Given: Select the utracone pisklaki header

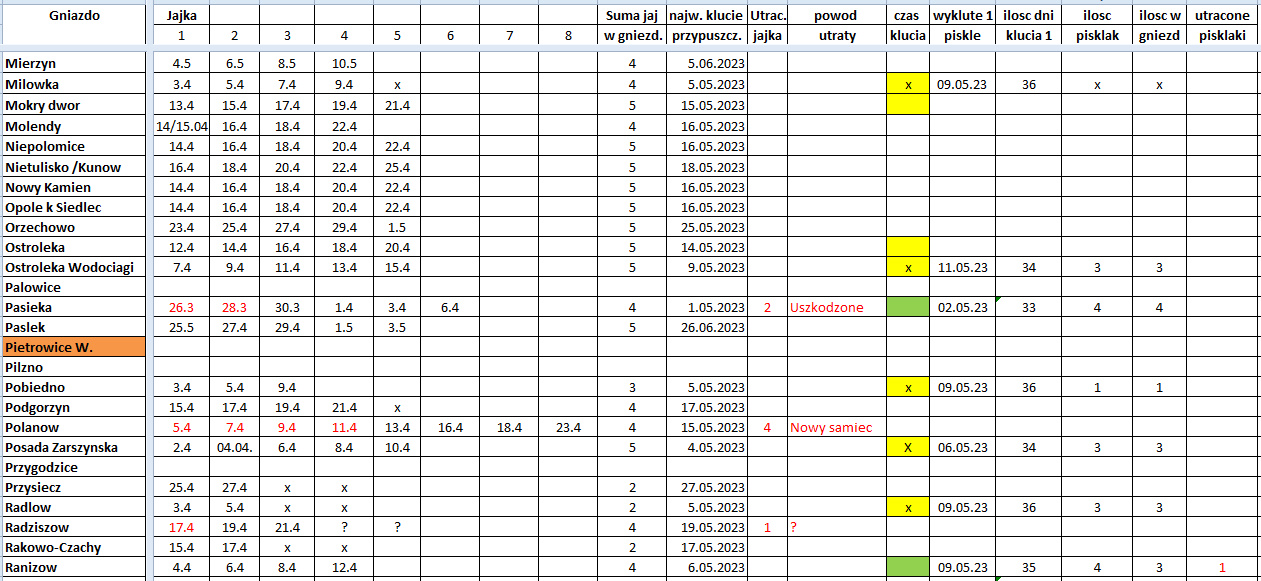Looking at the screenshot, I should click(x=1222, y=25).
